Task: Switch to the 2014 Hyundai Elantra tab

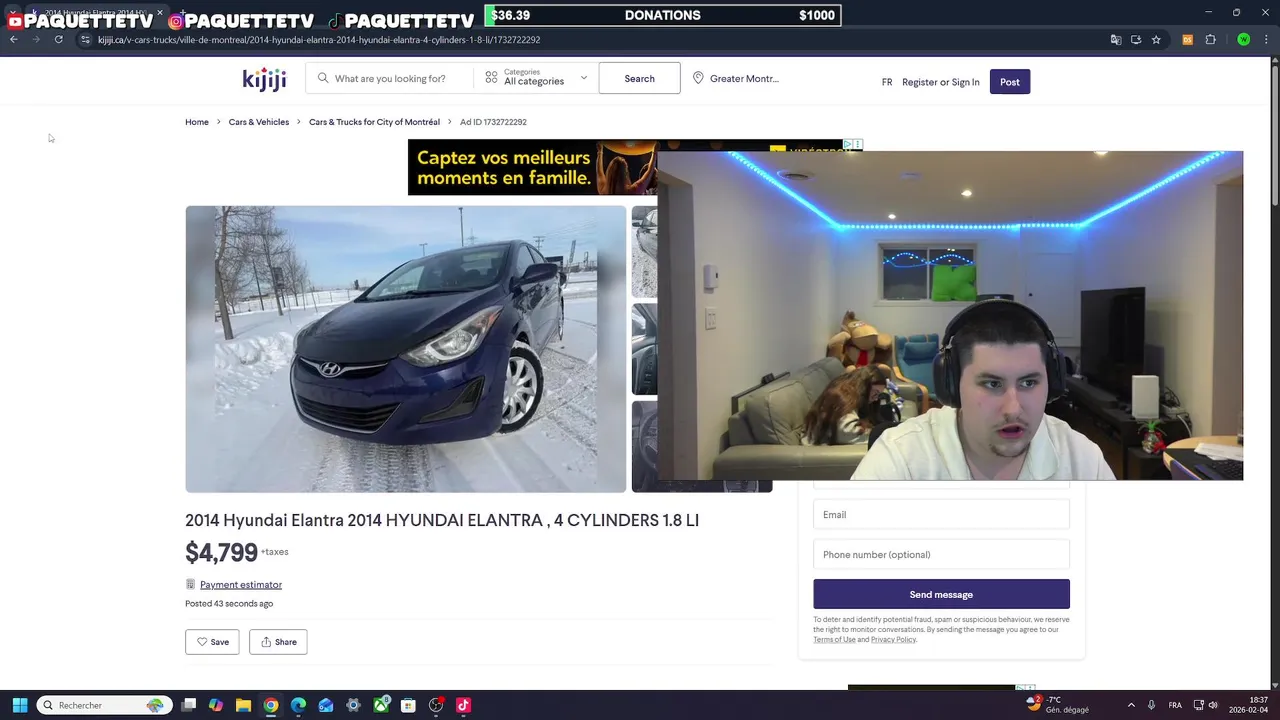Action: click(95, 12)
